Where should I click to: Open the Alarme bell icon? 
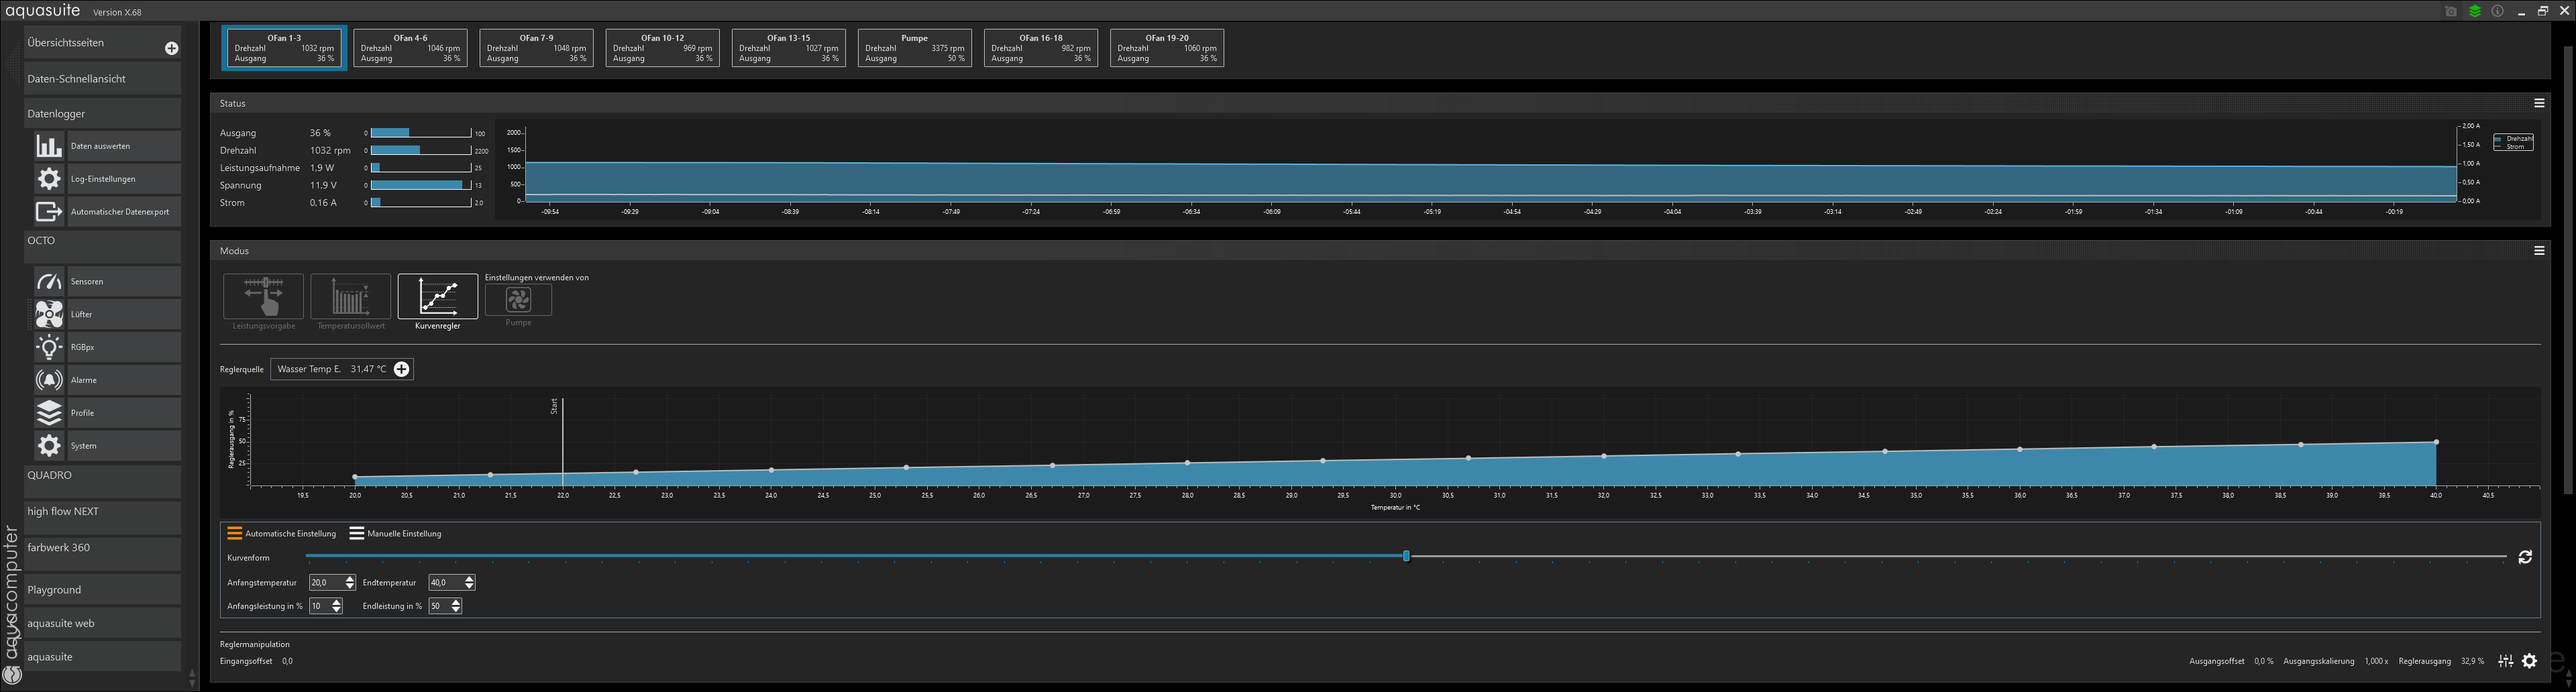click(48, 380)
